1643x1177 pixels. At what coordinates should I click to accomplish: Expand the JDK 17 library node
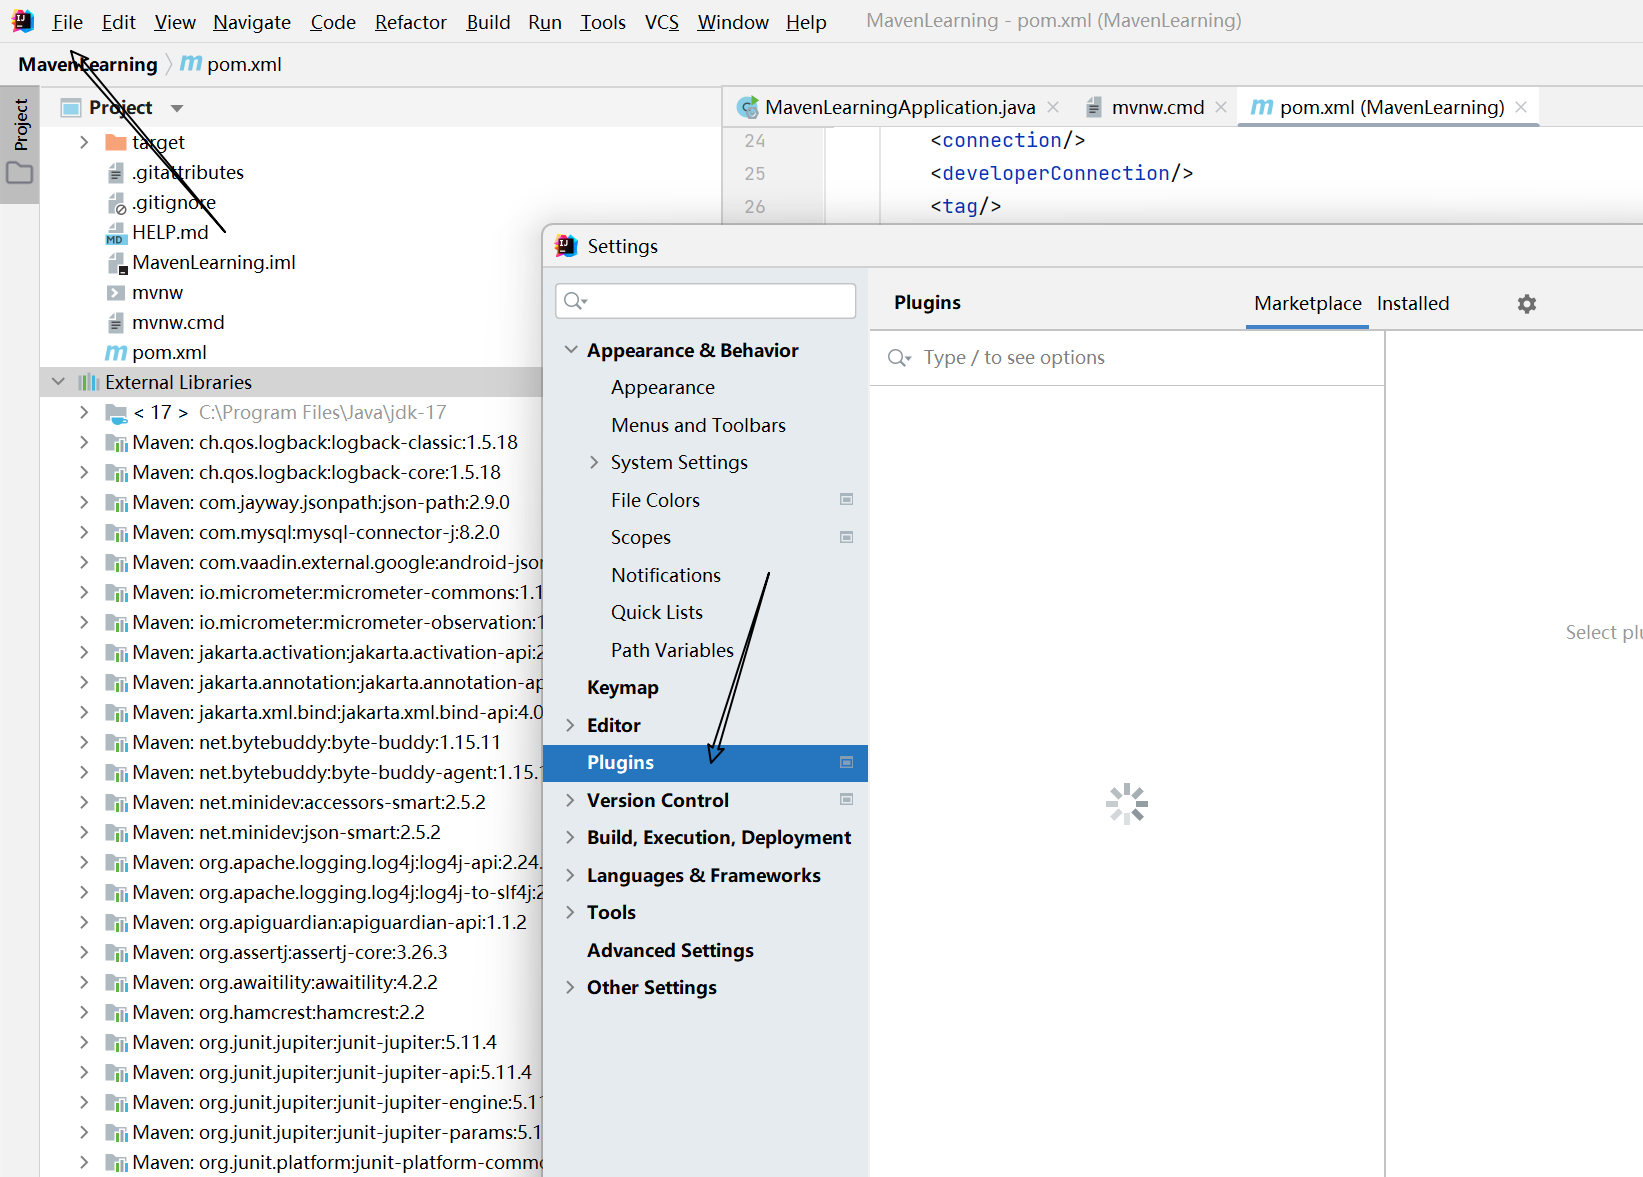(x=84, y=412)
